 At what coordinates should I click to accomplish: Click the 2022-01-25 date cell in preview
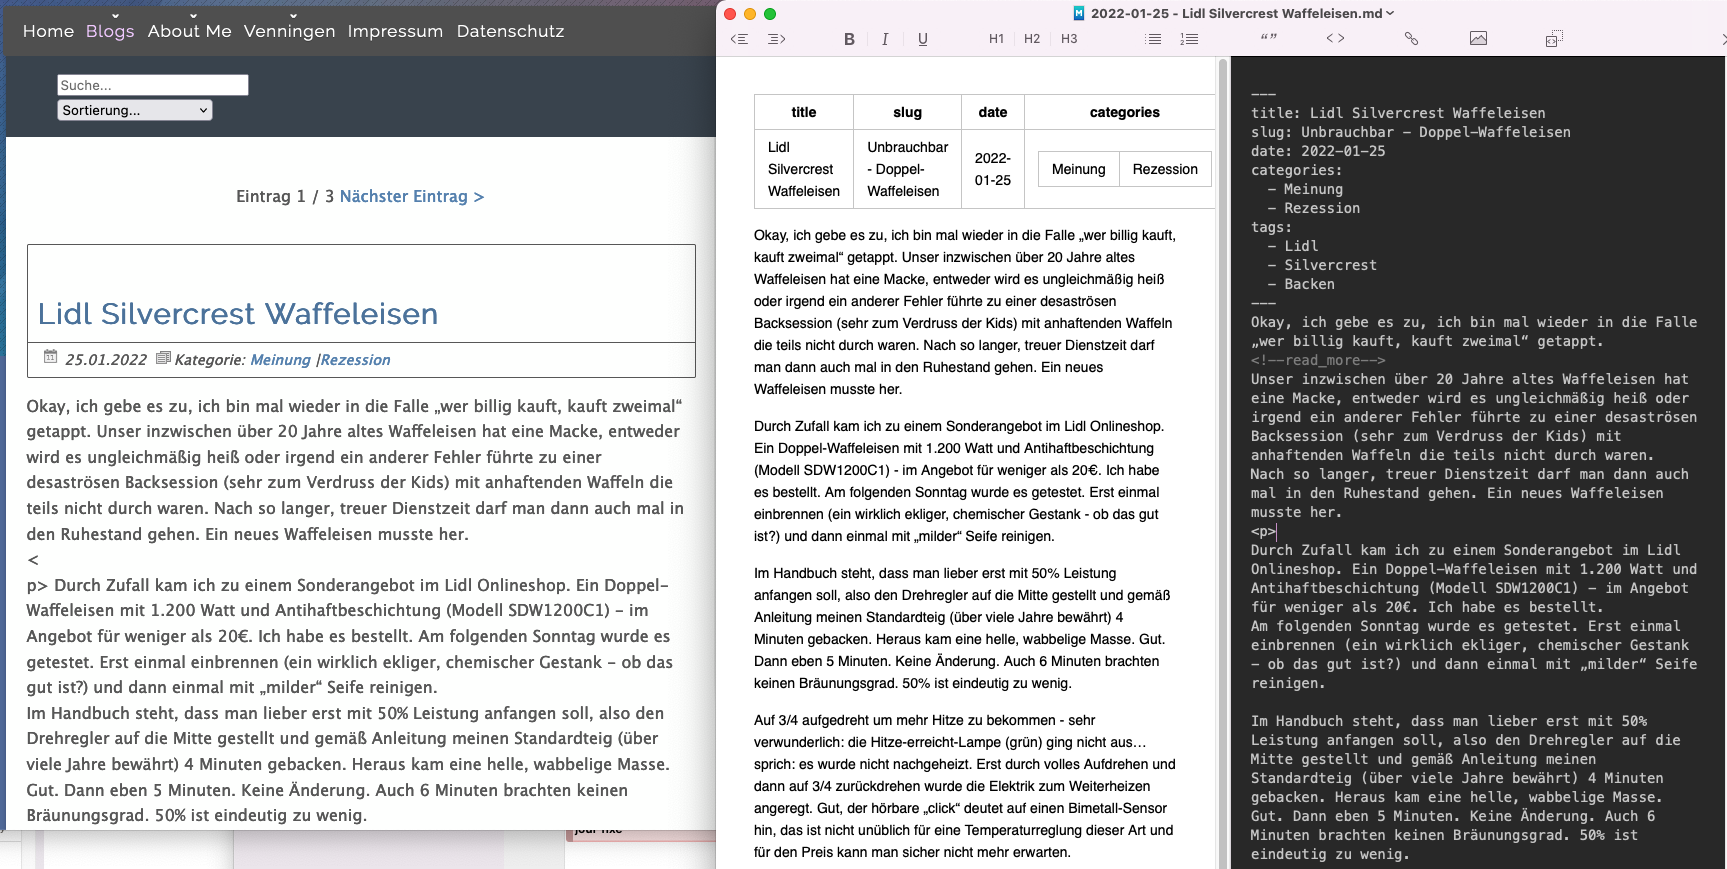(x=993, y=169)
